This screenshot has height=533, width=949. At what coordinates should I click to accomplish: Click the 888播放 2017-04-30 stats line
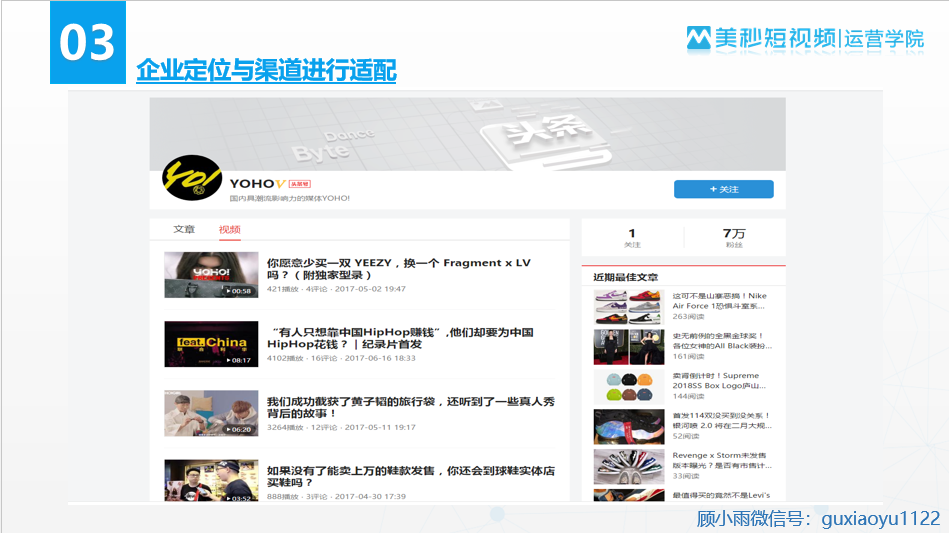pos(336,496)
